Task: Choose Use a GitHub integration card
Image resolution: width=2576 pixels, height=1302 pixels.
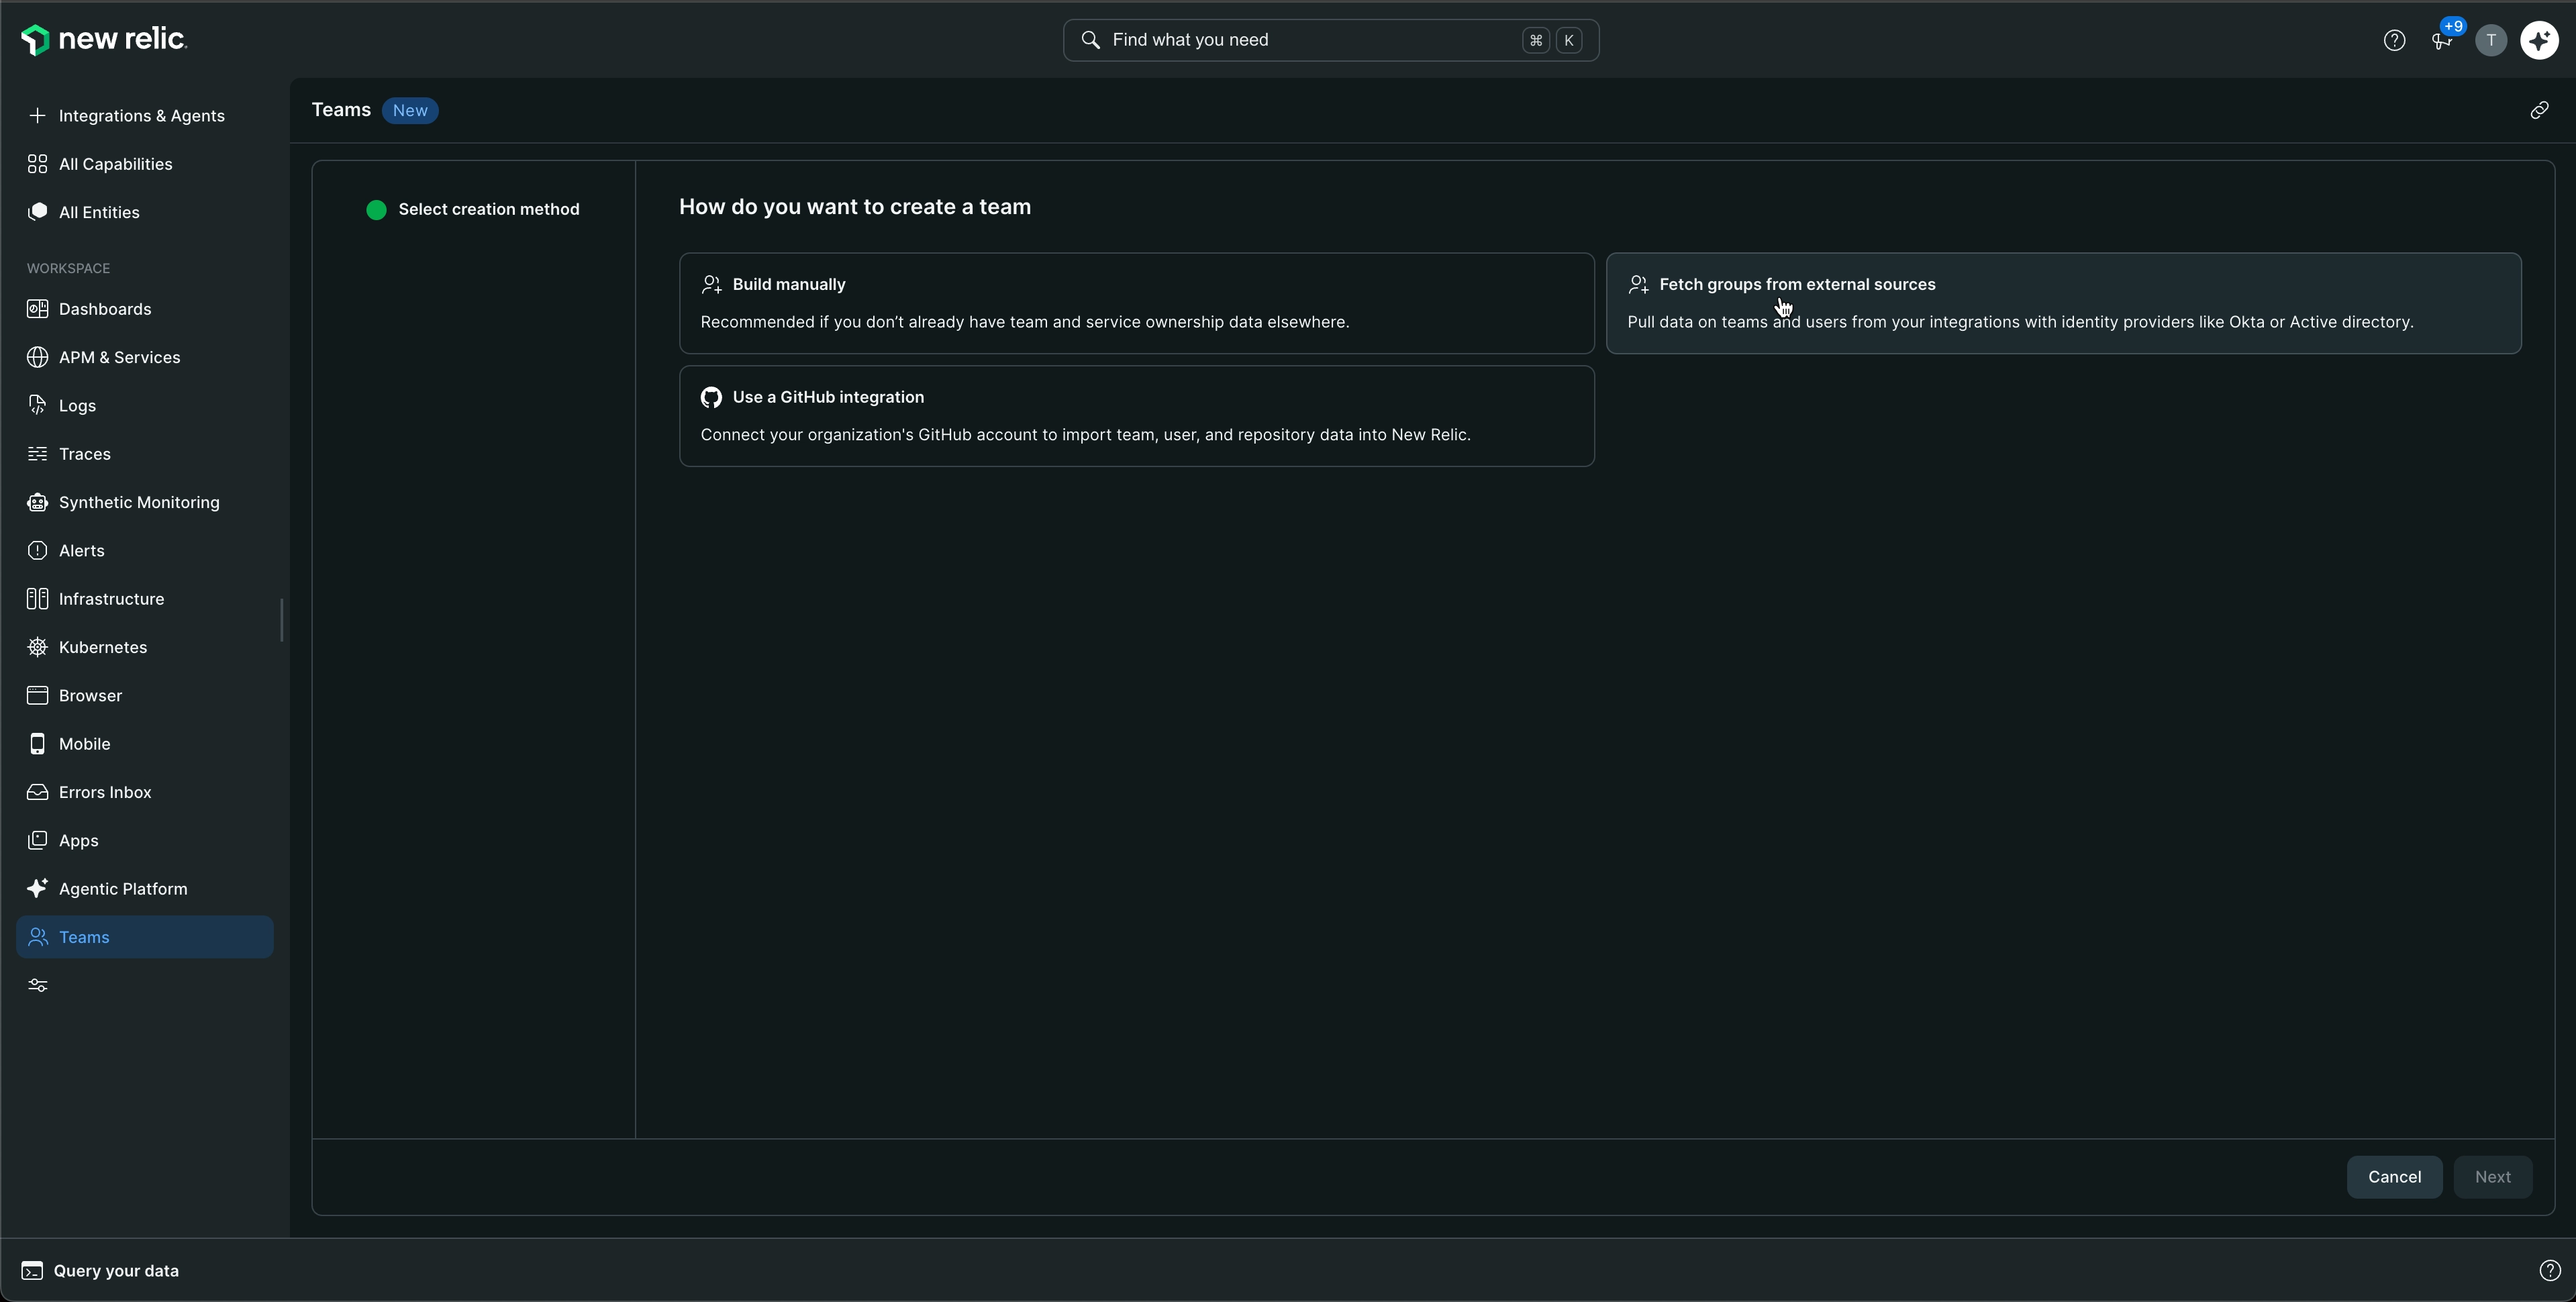Action: click(1136, 416)
